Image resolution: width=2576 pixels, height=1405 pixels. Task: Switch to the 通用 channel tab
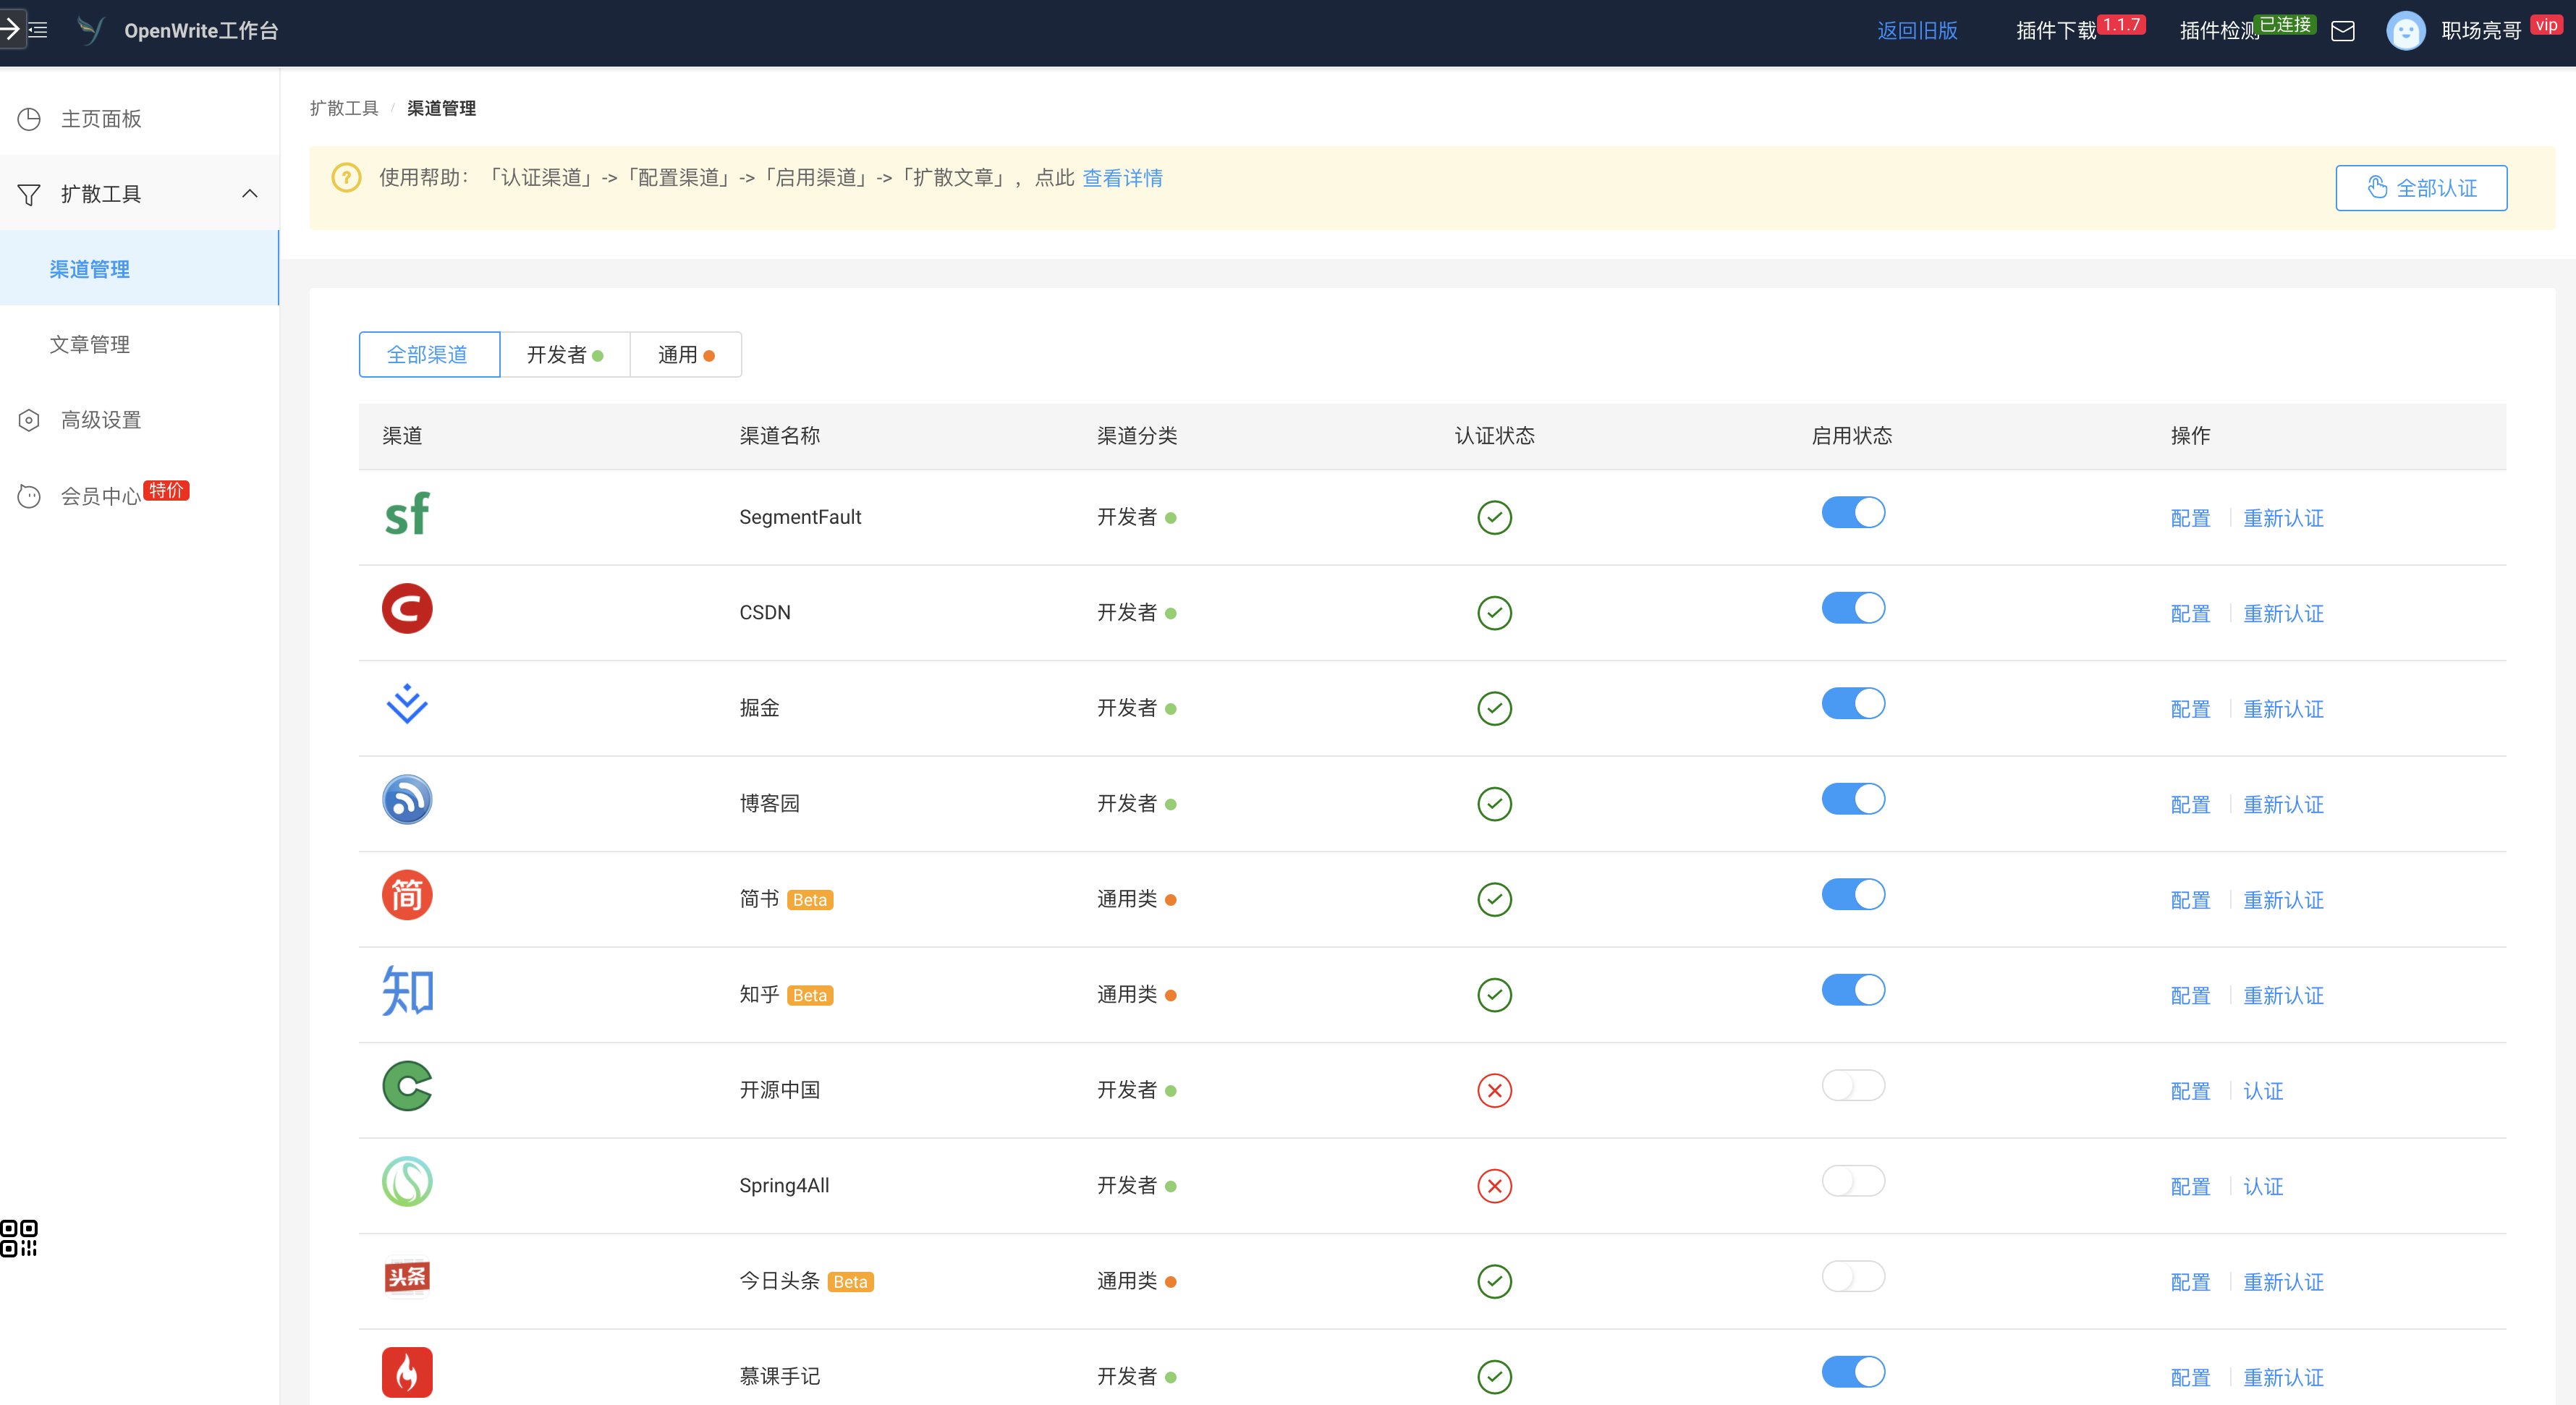pos(685,355)
